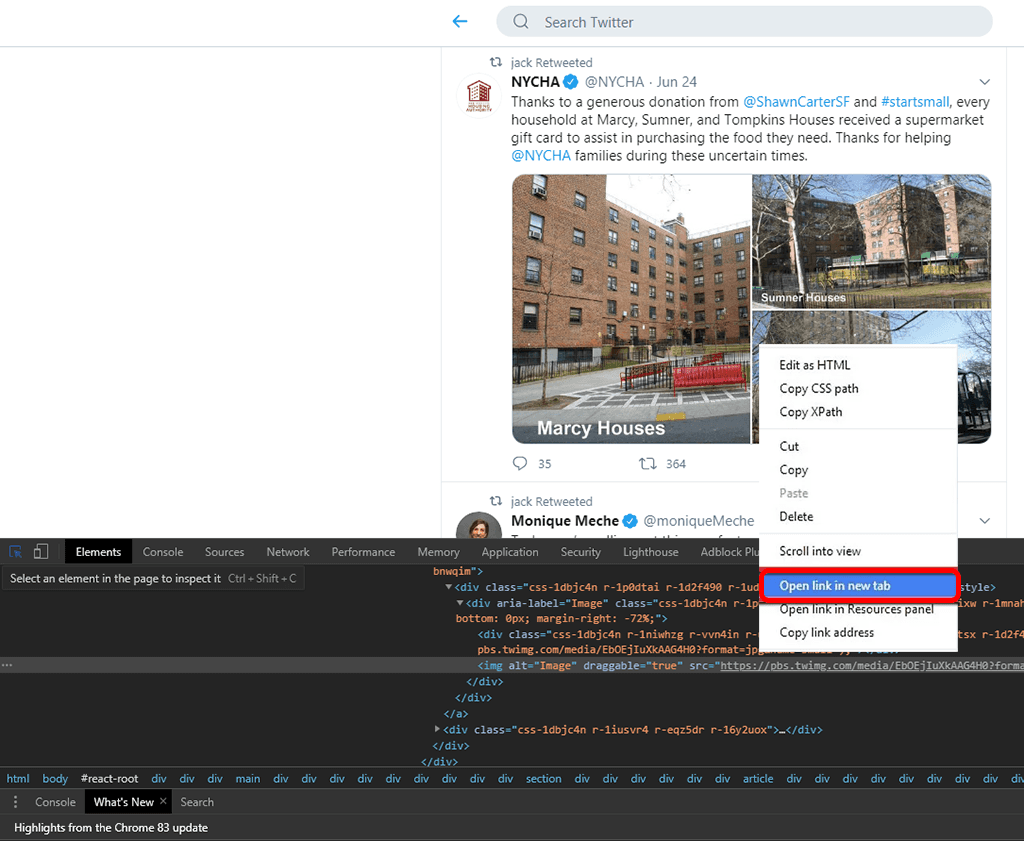Select body in DOM breadcrumb
This screenshot has height=841, width=1024.
coord(55,778)
